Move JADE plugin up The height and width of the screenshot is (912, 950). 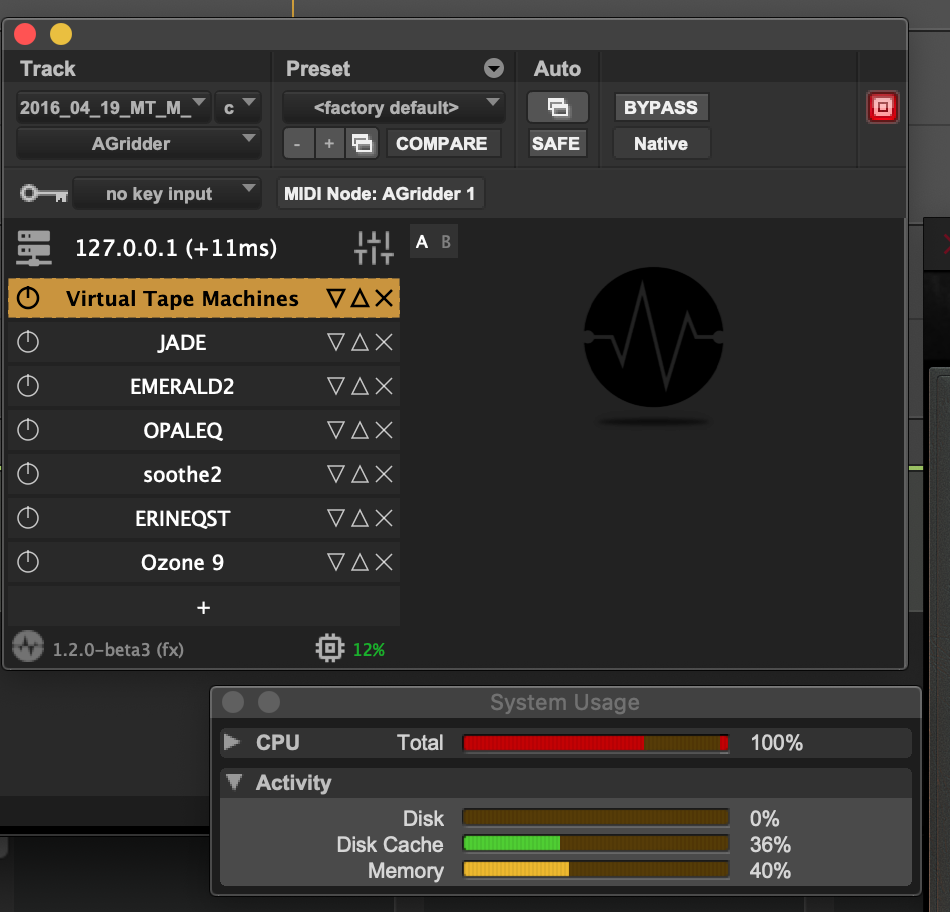coord(360,342)
